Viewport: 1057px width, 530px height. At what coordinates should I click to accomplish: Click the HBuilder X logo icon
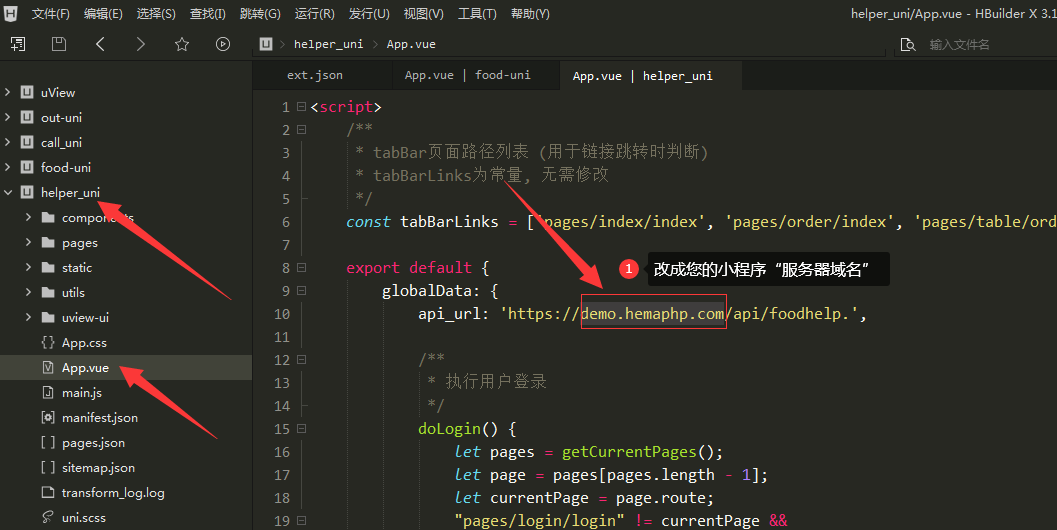click(10, 13)
